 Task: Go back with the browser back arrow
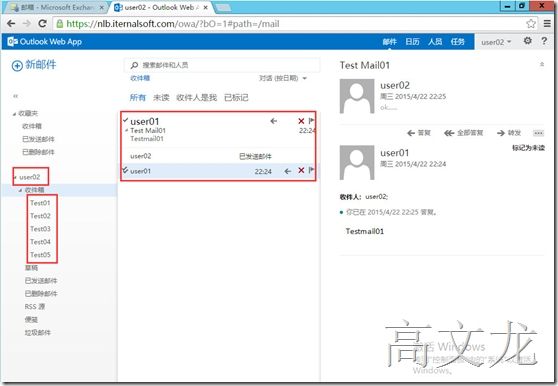(11, 23)
